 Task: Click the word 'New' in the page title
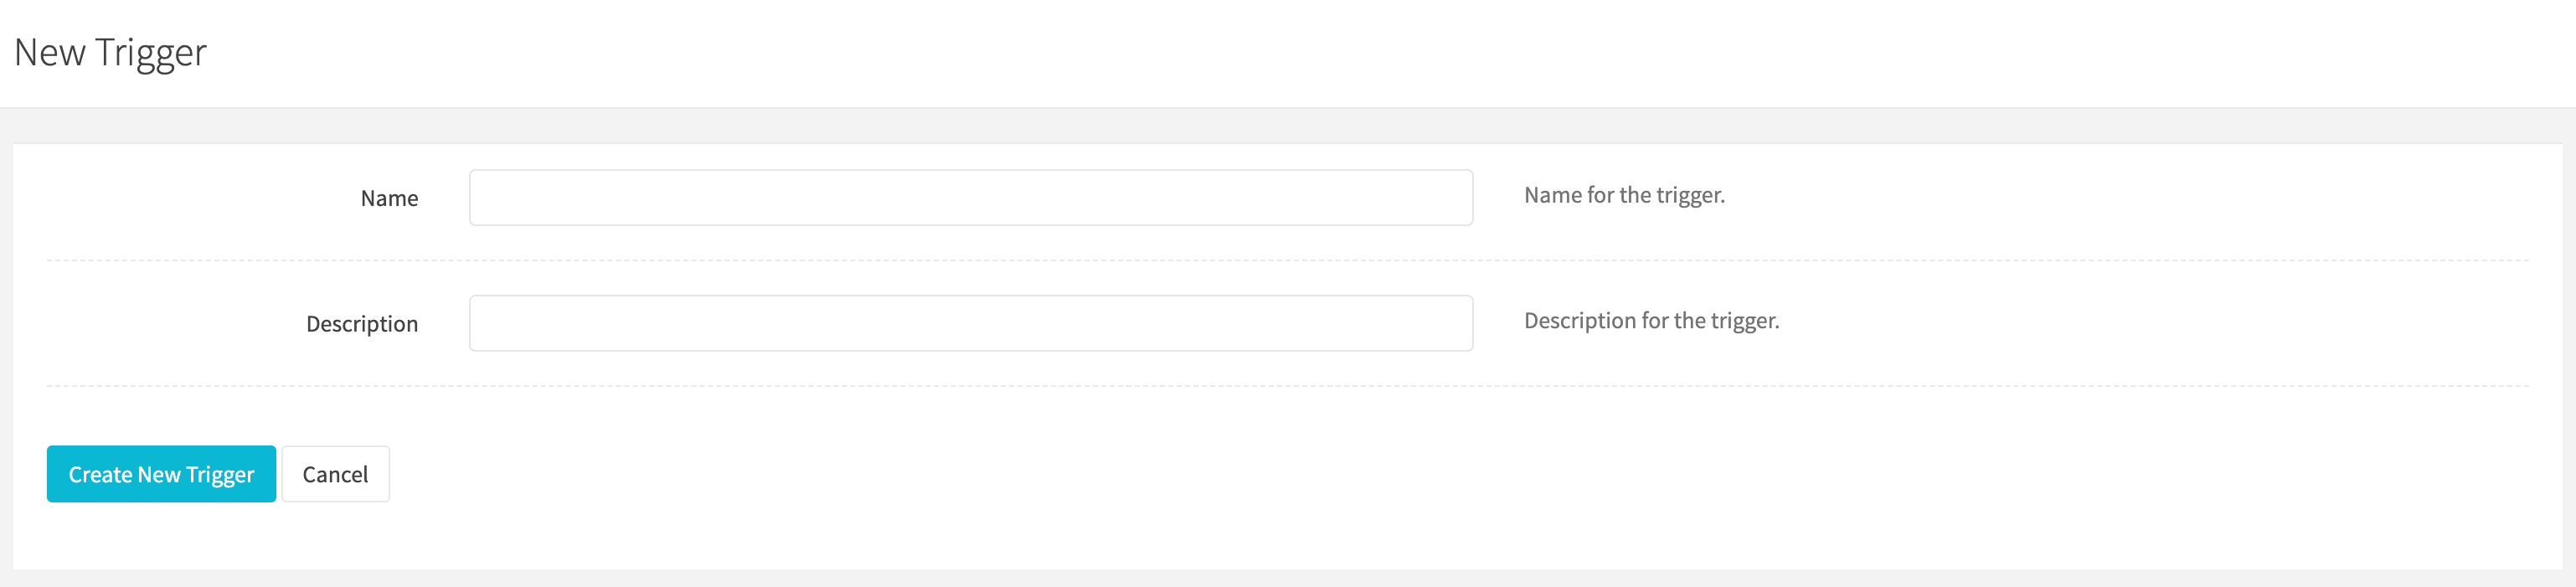click(x=50, y=53)
